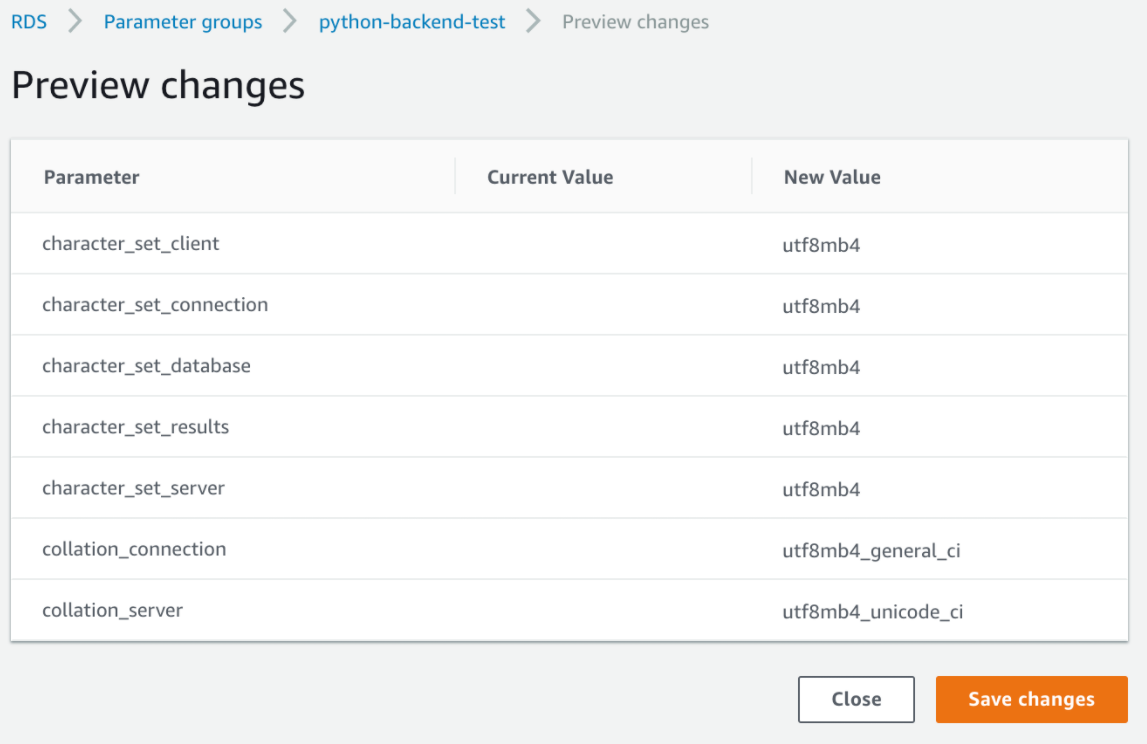This screenshot has height=744, width=1147.
Task: Select the character_set_server parameter name
Action: 133,488
